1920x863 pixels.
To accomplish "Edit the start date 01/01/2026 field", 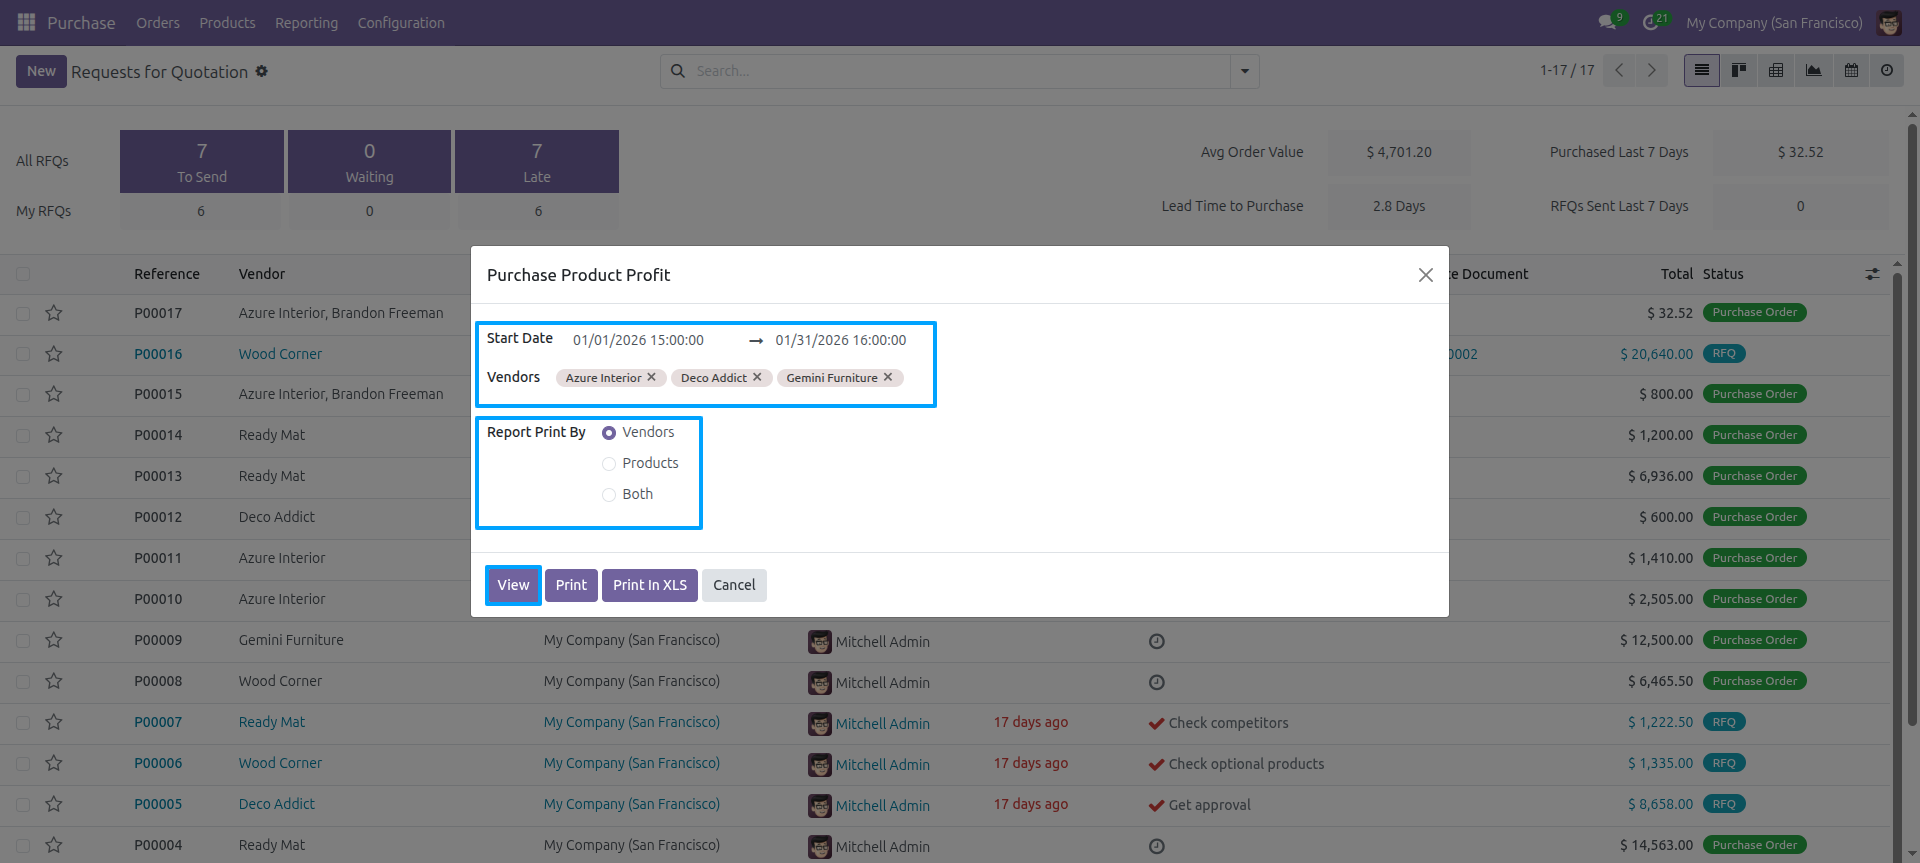I will [638, 340].
